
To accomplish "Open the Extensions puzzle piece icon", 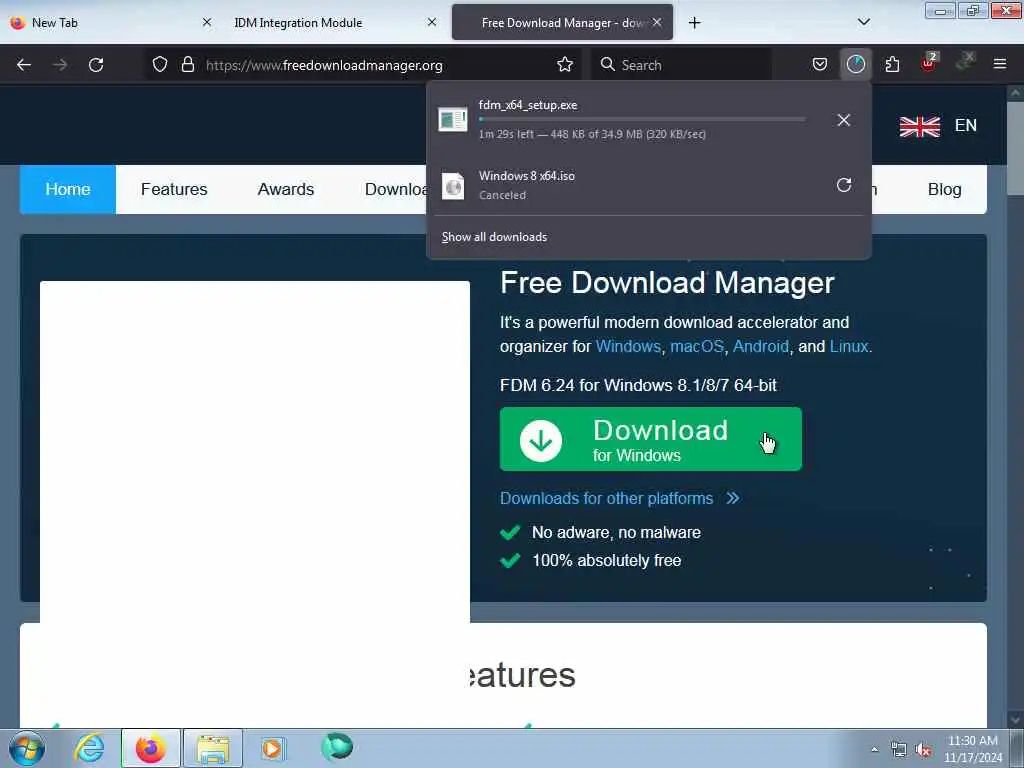I will coord(892,65).
